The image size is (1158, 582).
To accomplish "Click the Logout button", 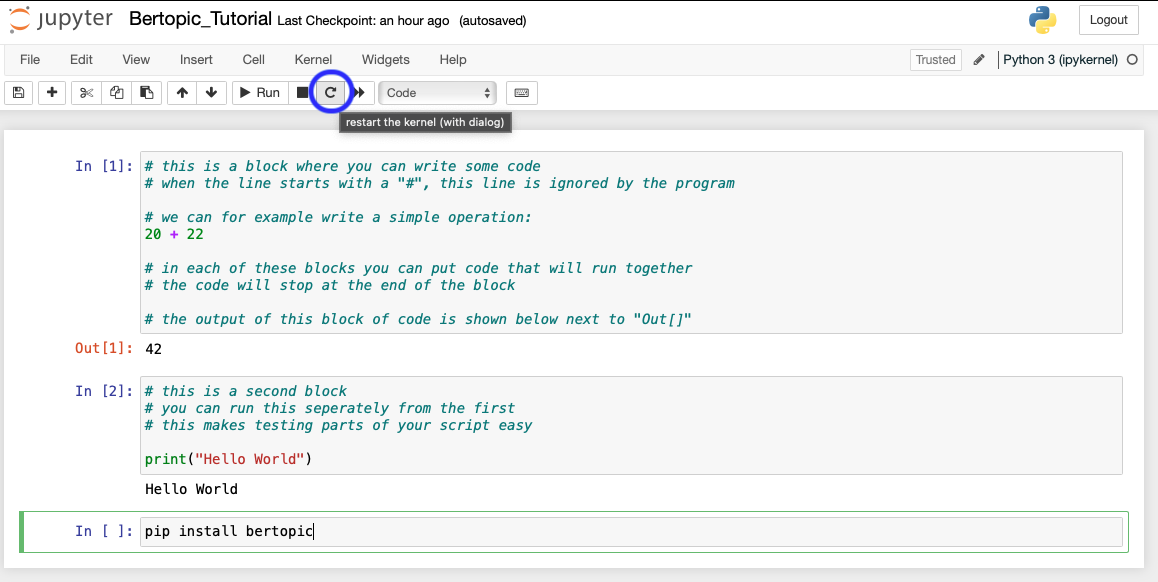I will [x=1108, y=20].
